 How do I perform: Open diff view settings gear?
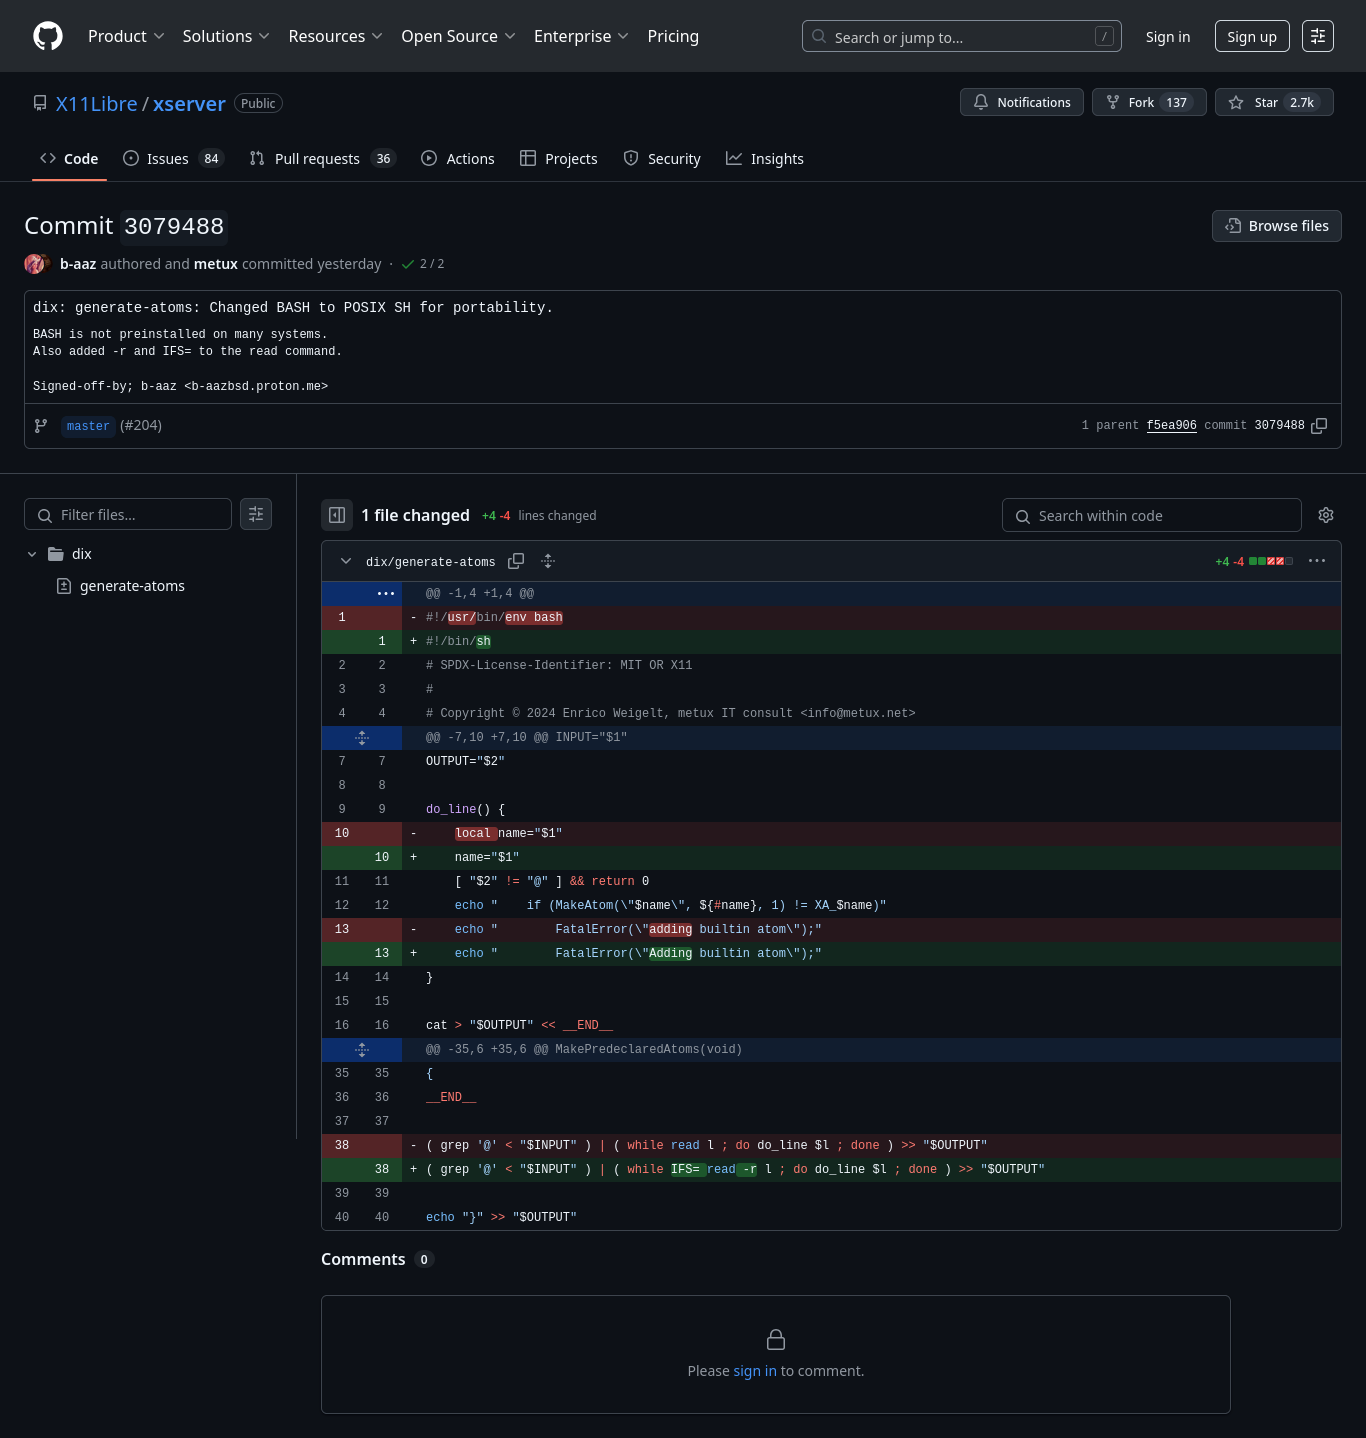coord(1326,515)
